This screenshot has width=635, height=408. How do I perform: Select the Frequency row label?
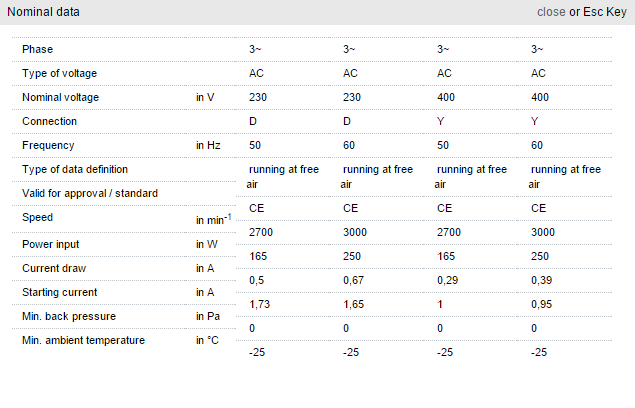[49, 145]
